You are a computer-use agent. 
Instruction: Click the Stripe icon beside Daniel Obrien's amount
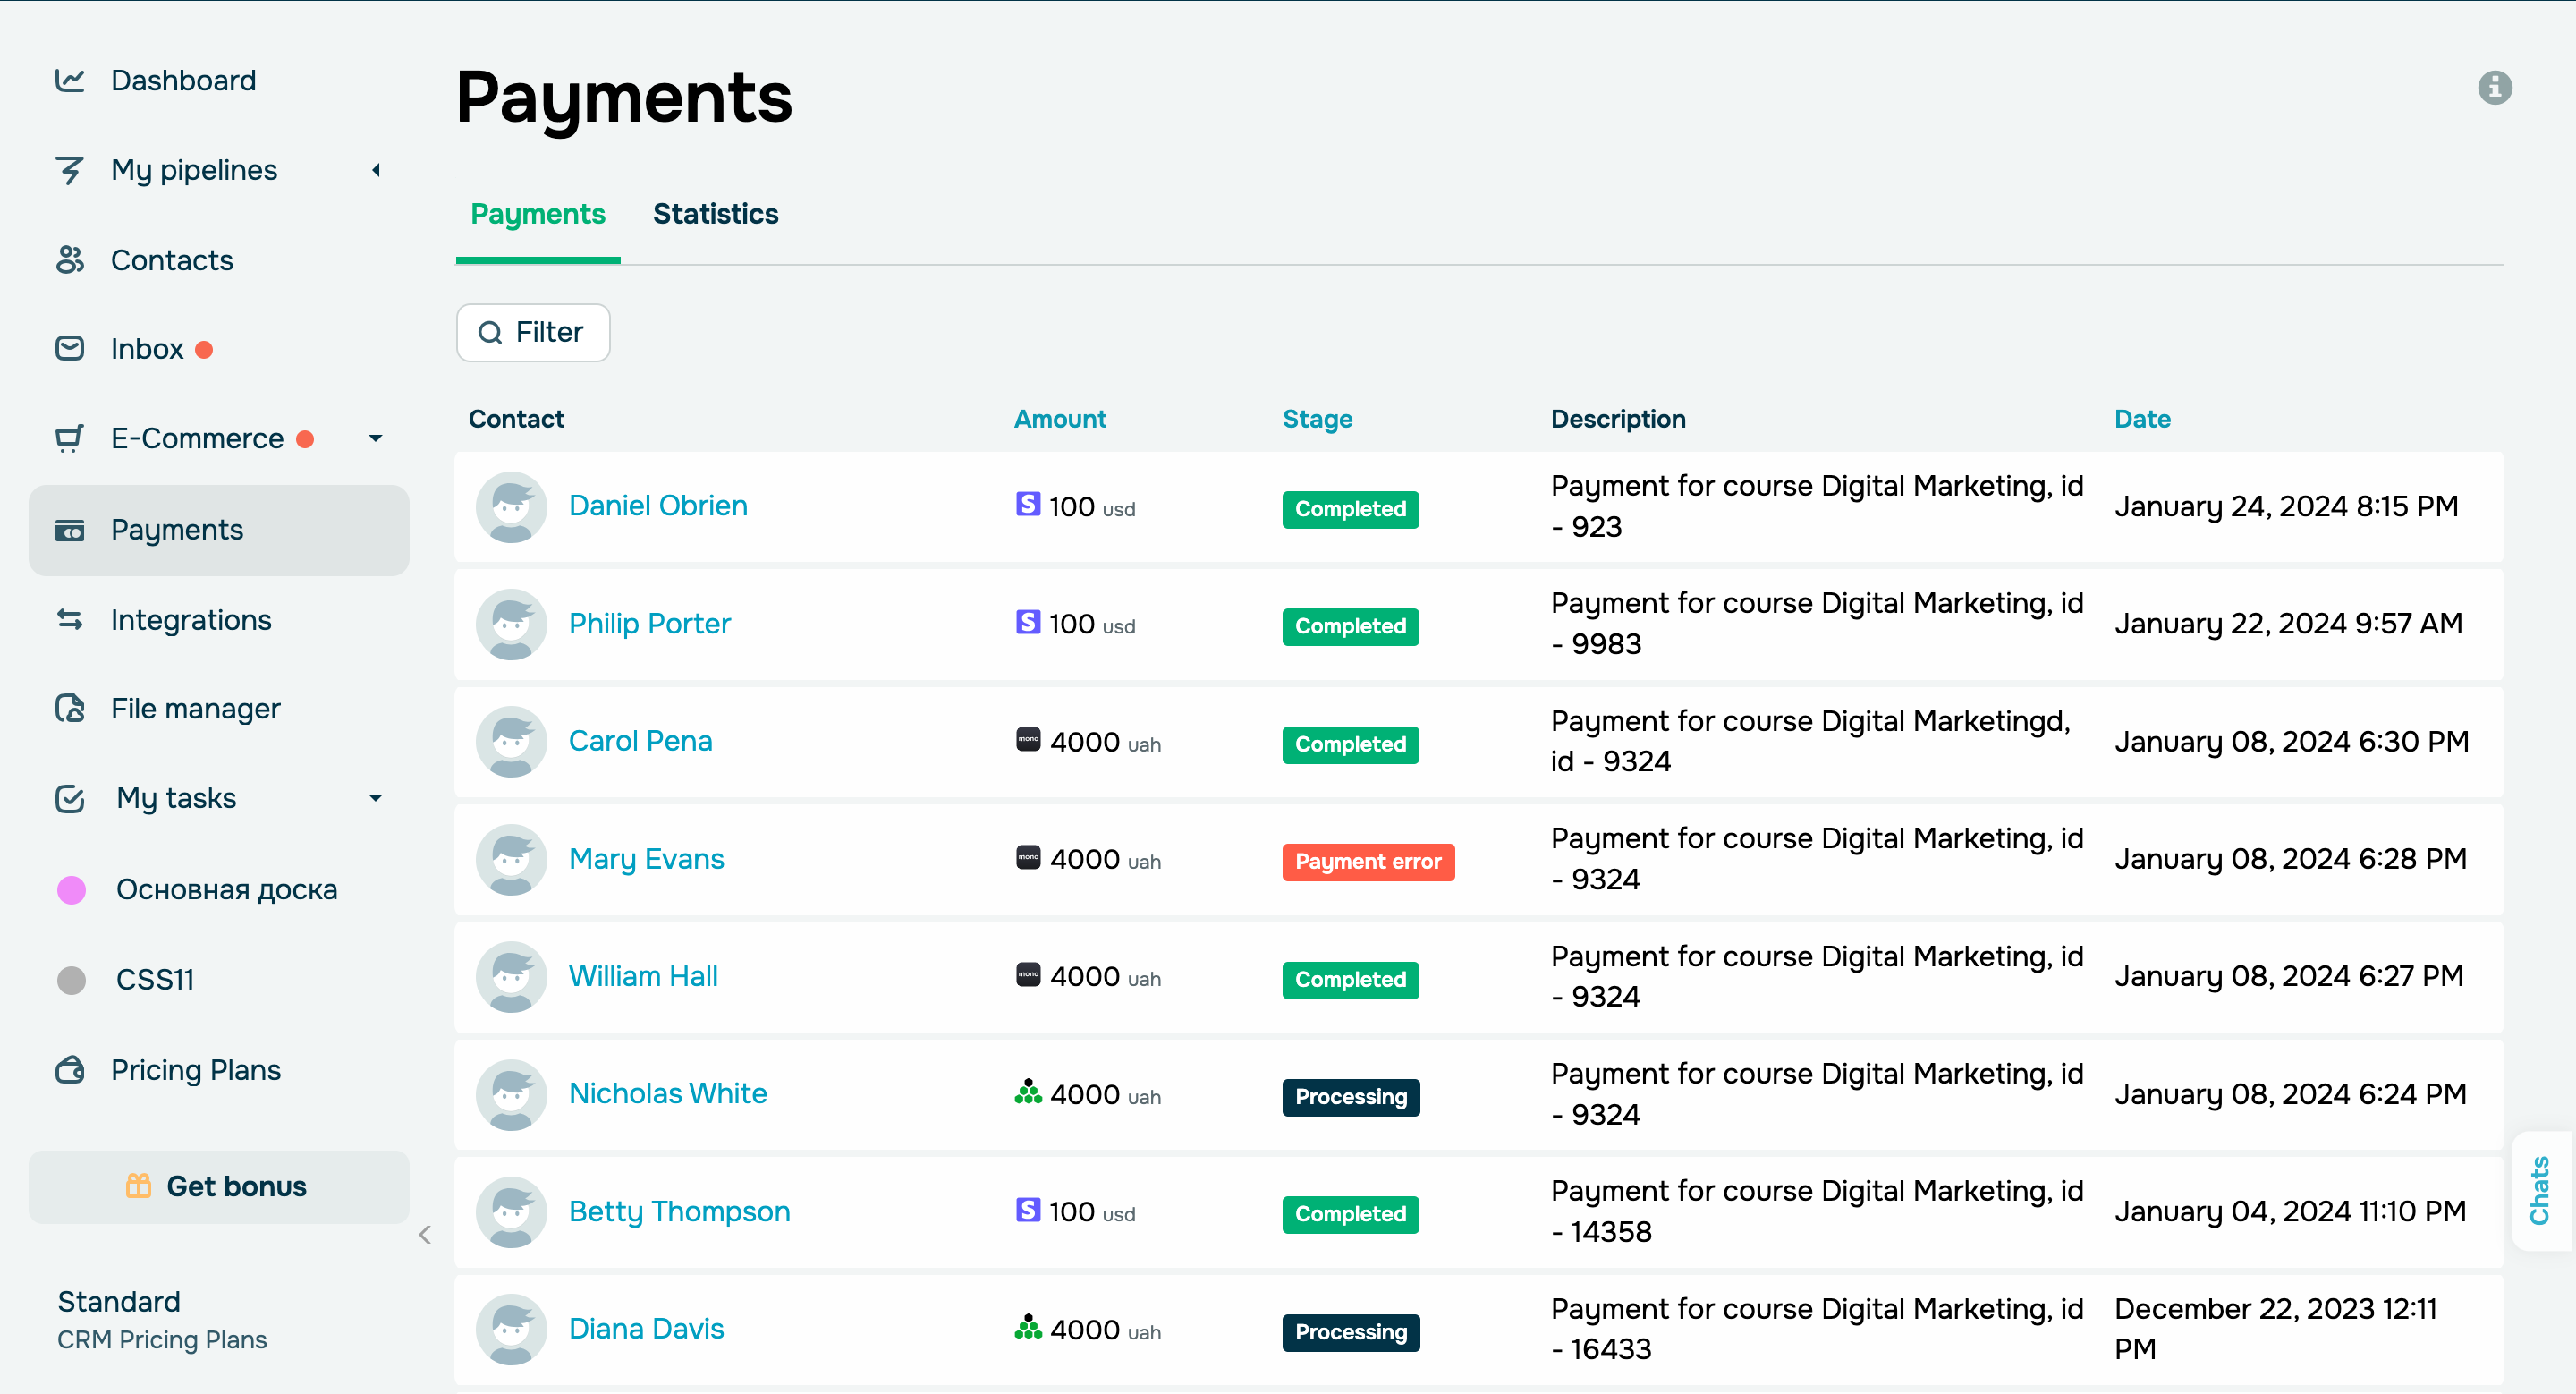1027,505
